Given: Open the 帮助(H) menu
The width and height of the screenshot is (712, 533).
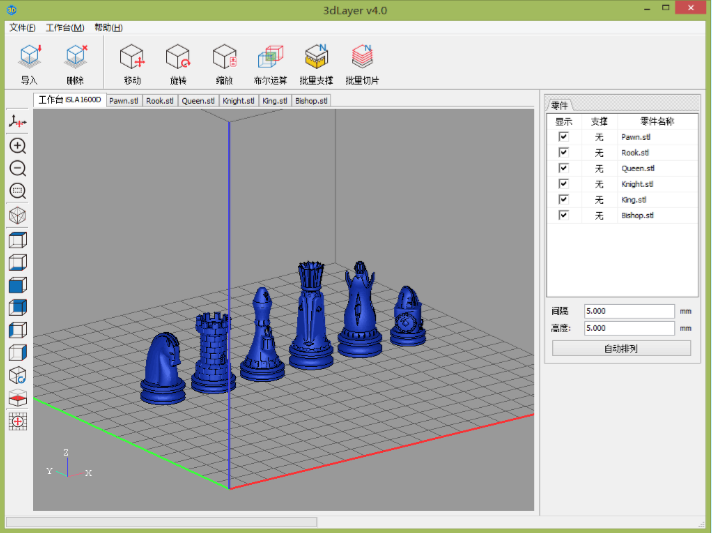Looking at the screenshot, I should point(109,27).
